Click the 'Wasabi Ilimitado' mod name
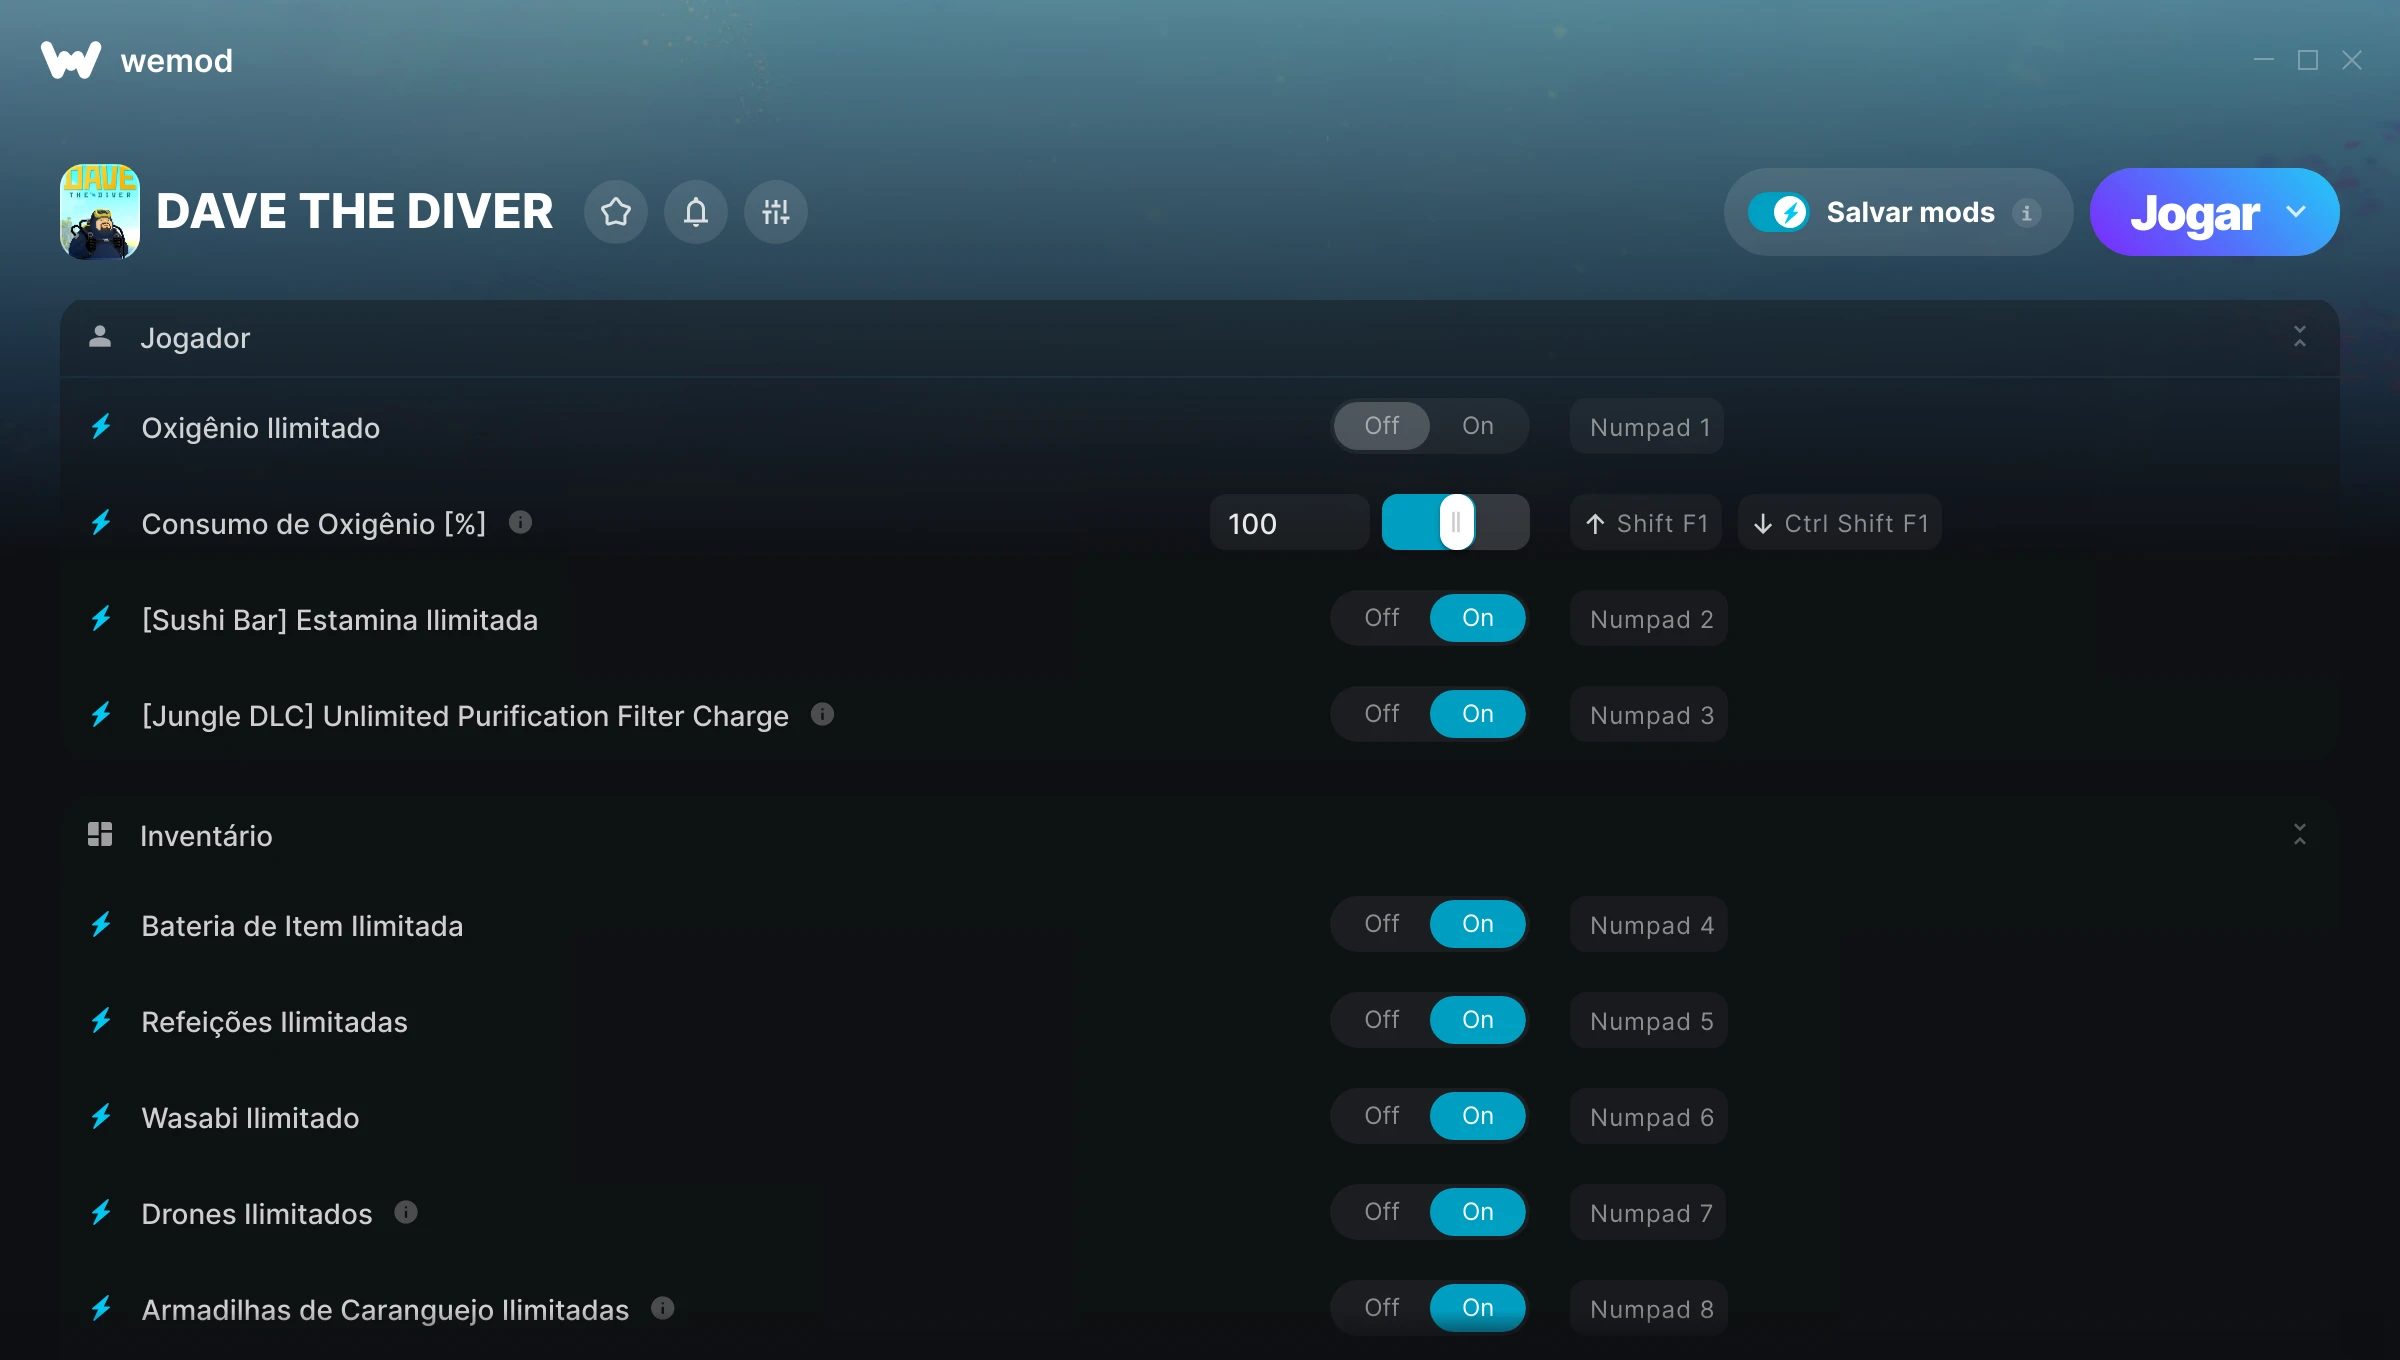The image size is (2400, 1360). [x=251, y=1118]
